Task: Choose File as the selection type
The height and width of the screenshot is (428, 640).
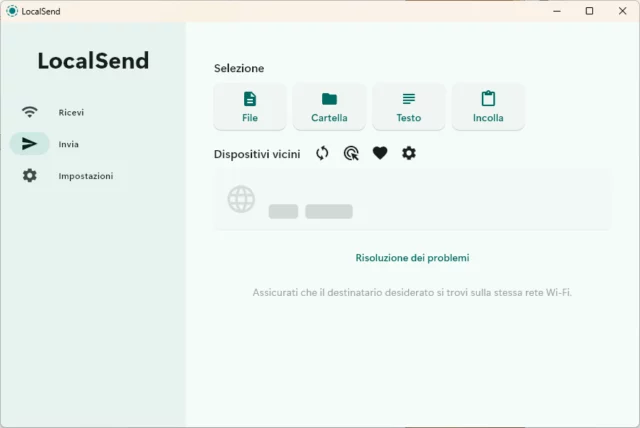Action: pos(250,106)
